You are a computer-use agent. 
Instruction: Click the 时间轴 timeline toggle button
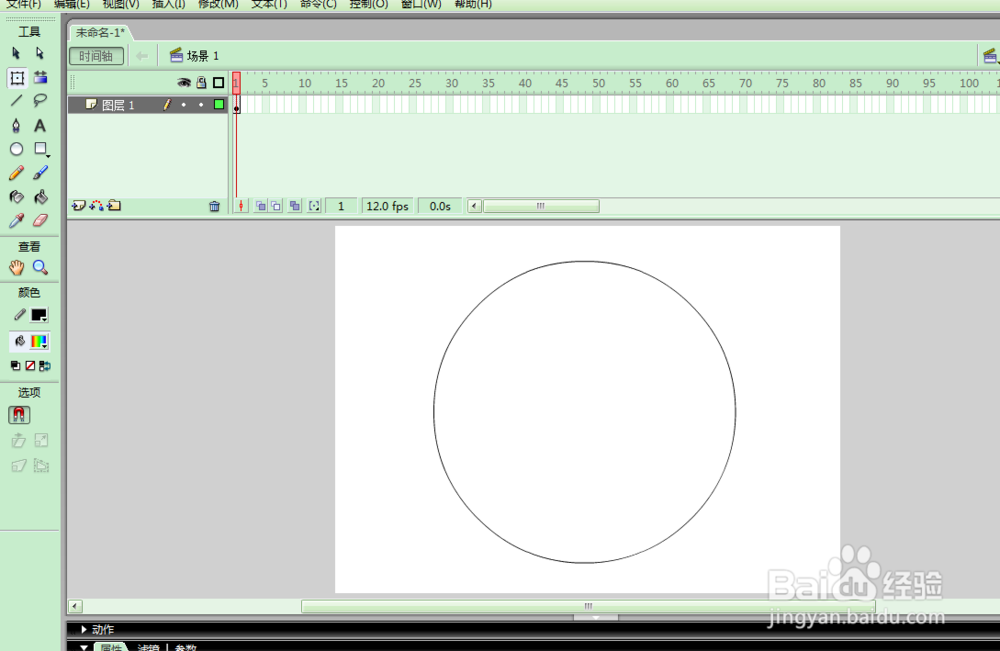point(96,56)
